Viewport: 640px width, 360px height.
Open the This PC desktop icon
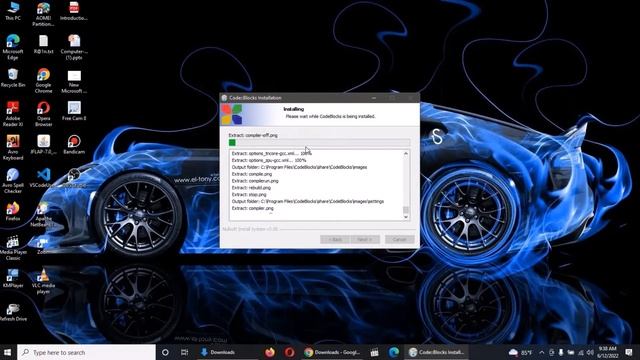coord(13,11)
